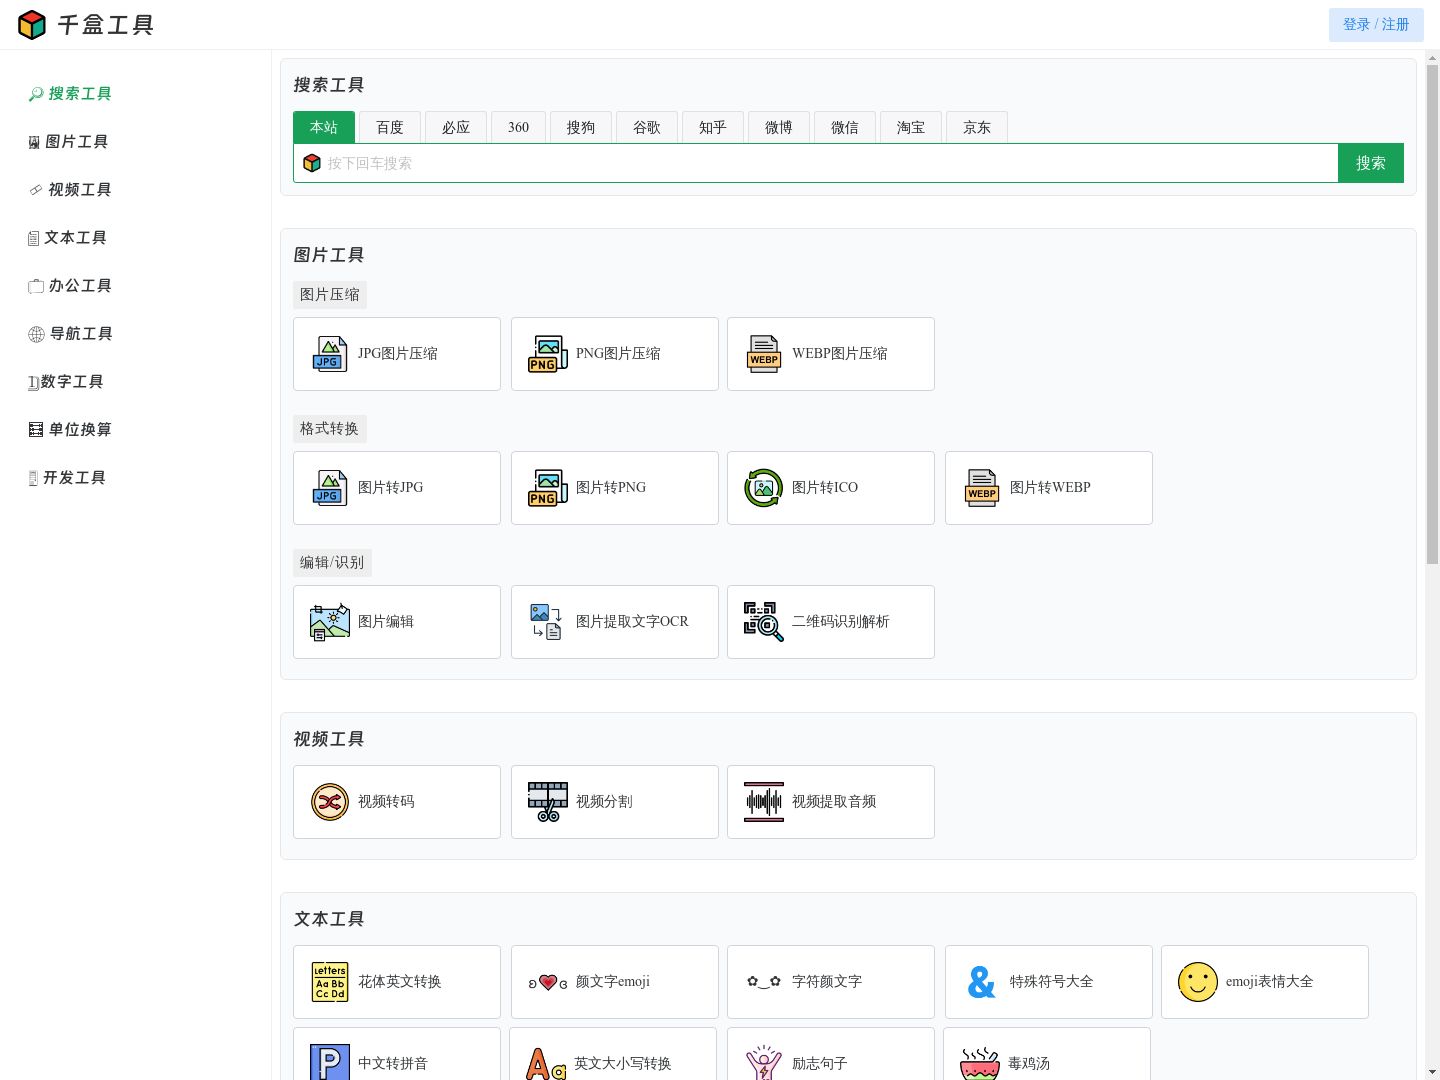The height and width of the screenshot is (1080, 1440).
Task: Click the 图片转JPG icon
Action: coord(329,488)
